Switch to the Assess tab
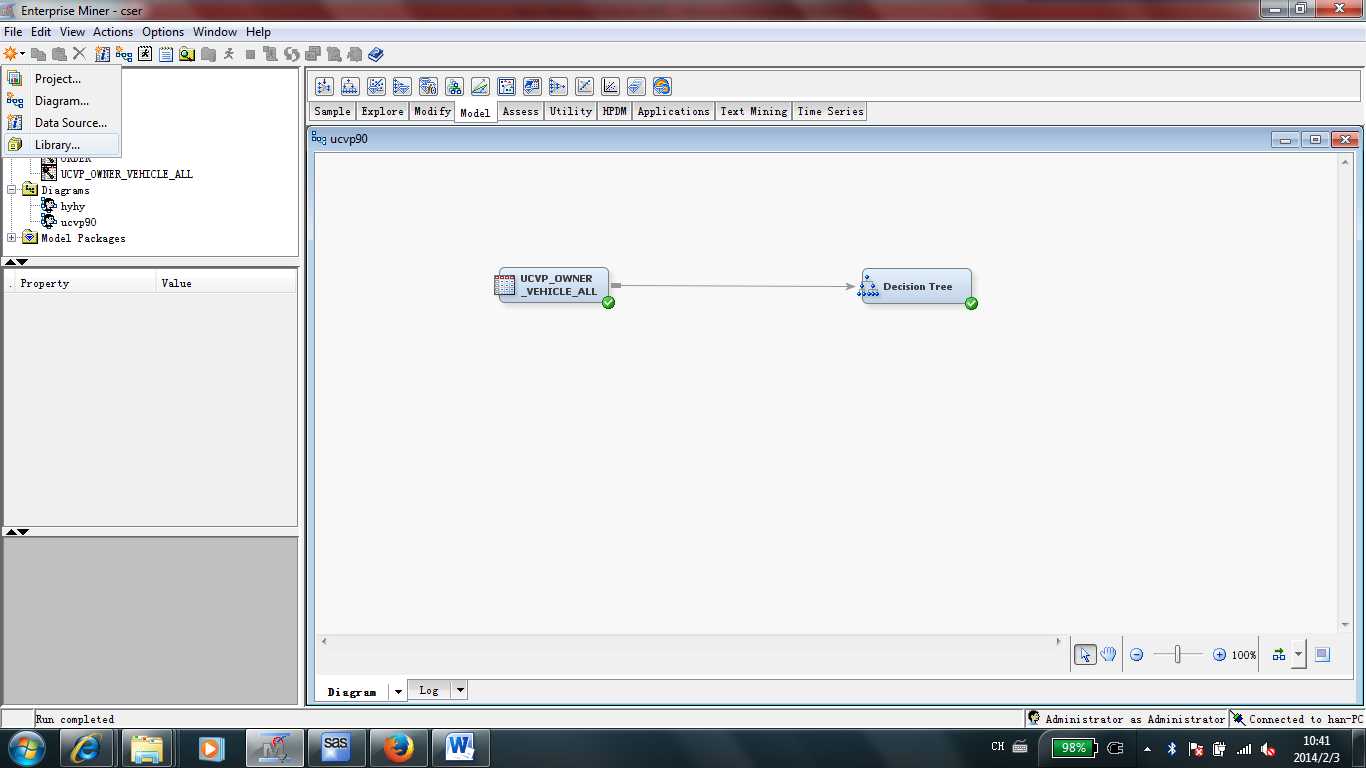 click(520, 111)
